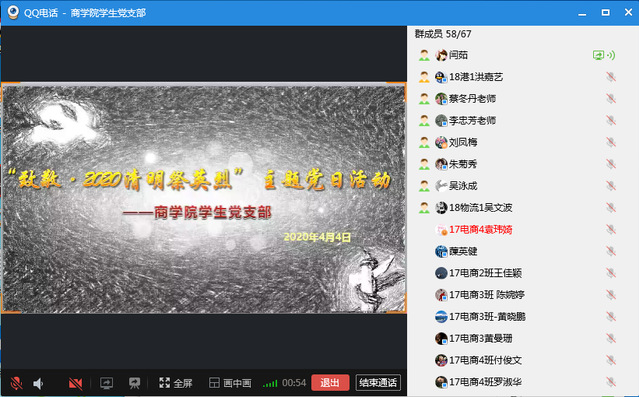Viewport: 639px width, 397px height.
Task: Turn on the disabled camera icon
Action: 75,383
